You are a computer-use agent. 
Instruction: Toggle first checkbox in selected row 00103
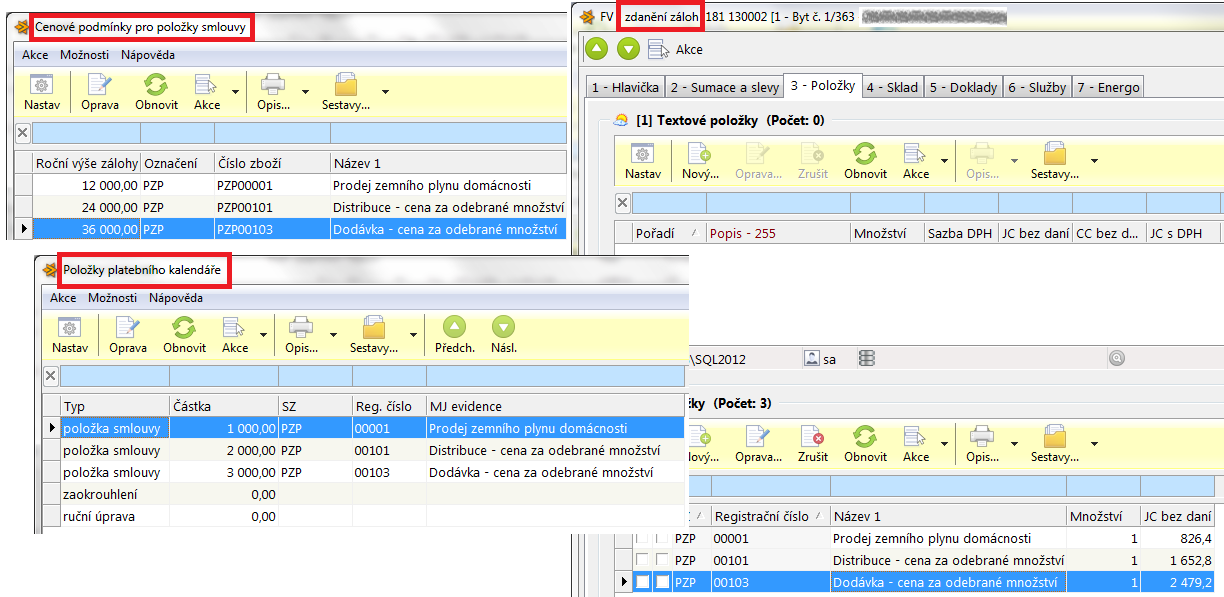642,581
